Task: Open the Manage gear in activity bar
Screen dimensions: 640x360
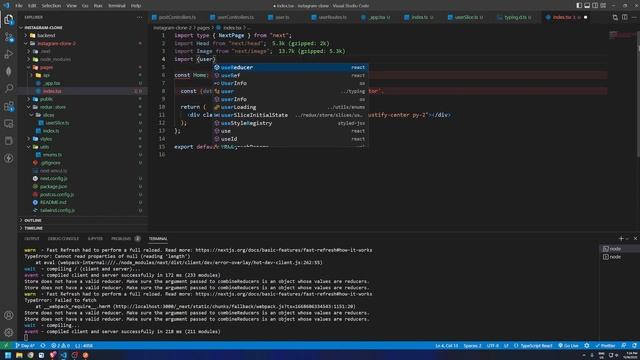Action: coord(9,332)
